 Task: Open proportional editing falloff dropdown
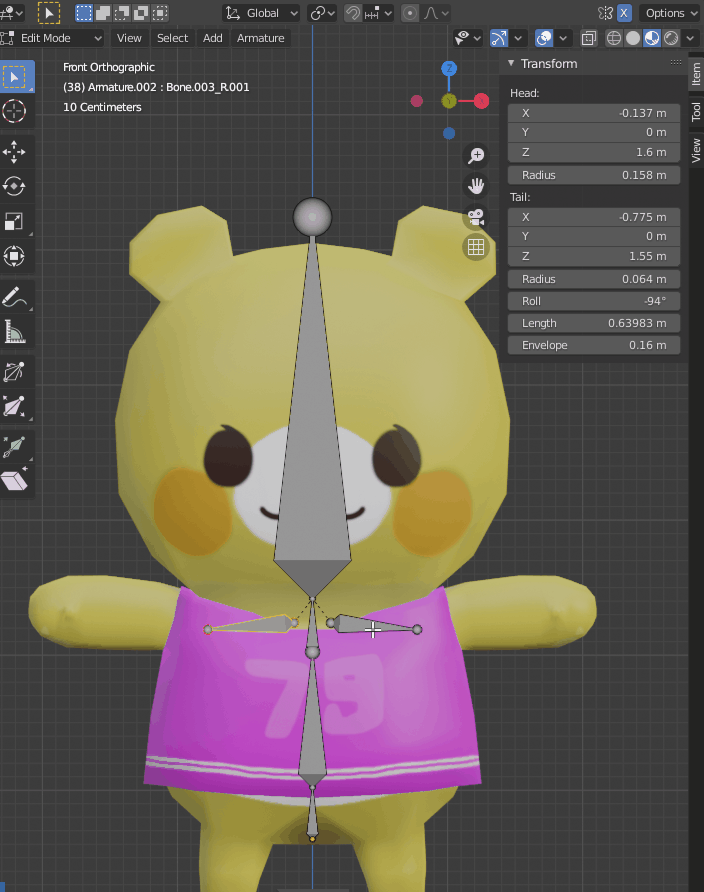pos(436,13)
